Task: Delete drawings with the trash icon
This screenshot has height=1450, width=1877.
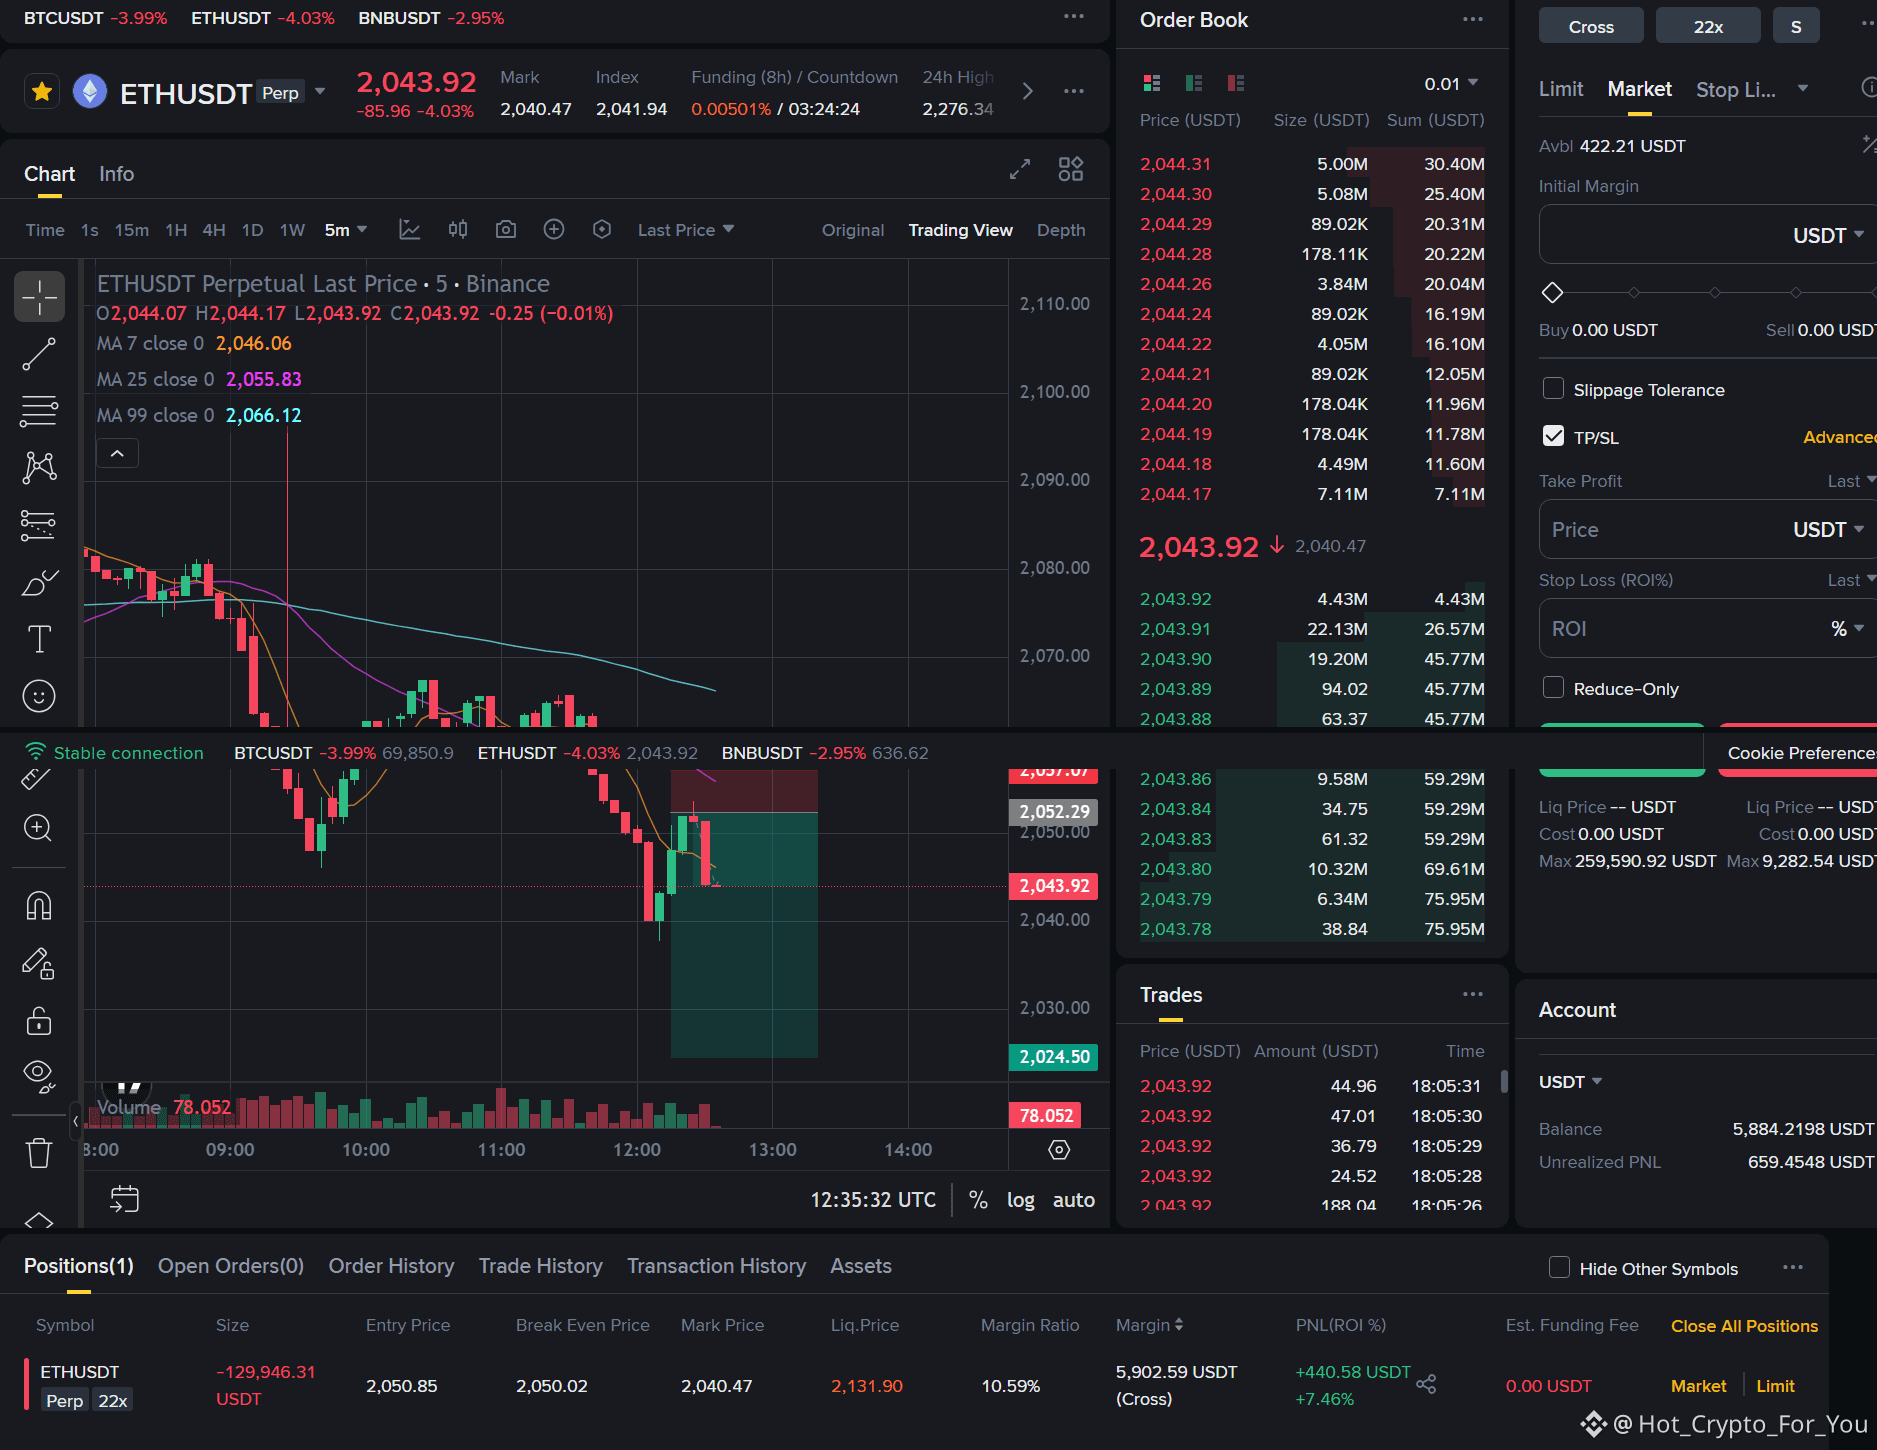Action: (38, 1153)
